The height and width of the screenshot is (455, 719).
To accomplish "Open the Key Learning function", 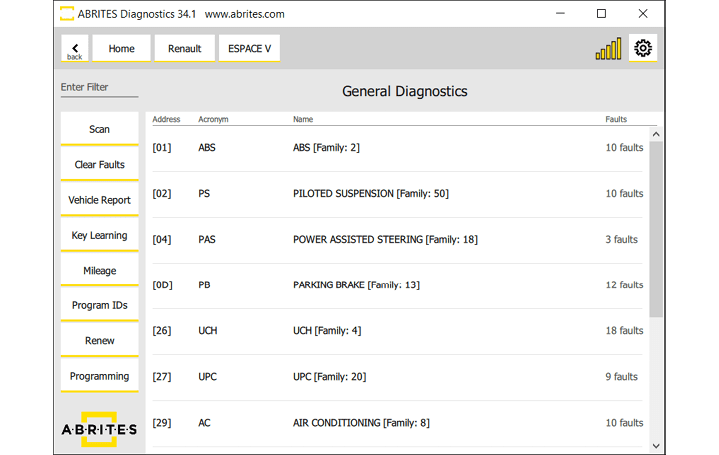I will click(x=99, y=236).
